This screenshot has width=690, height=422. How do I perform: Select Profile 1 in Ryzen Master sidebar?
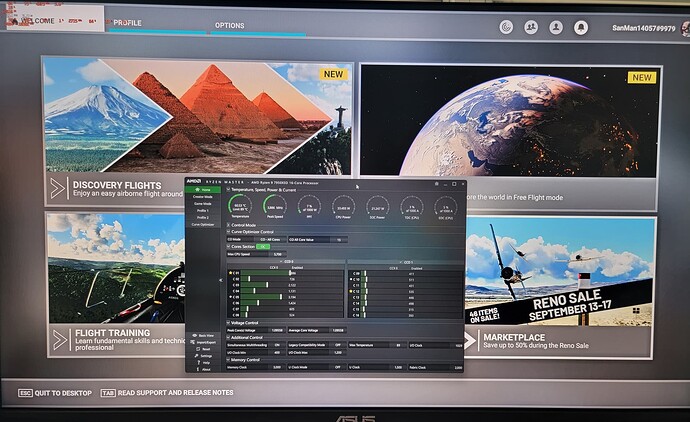(x=203, y=211)
